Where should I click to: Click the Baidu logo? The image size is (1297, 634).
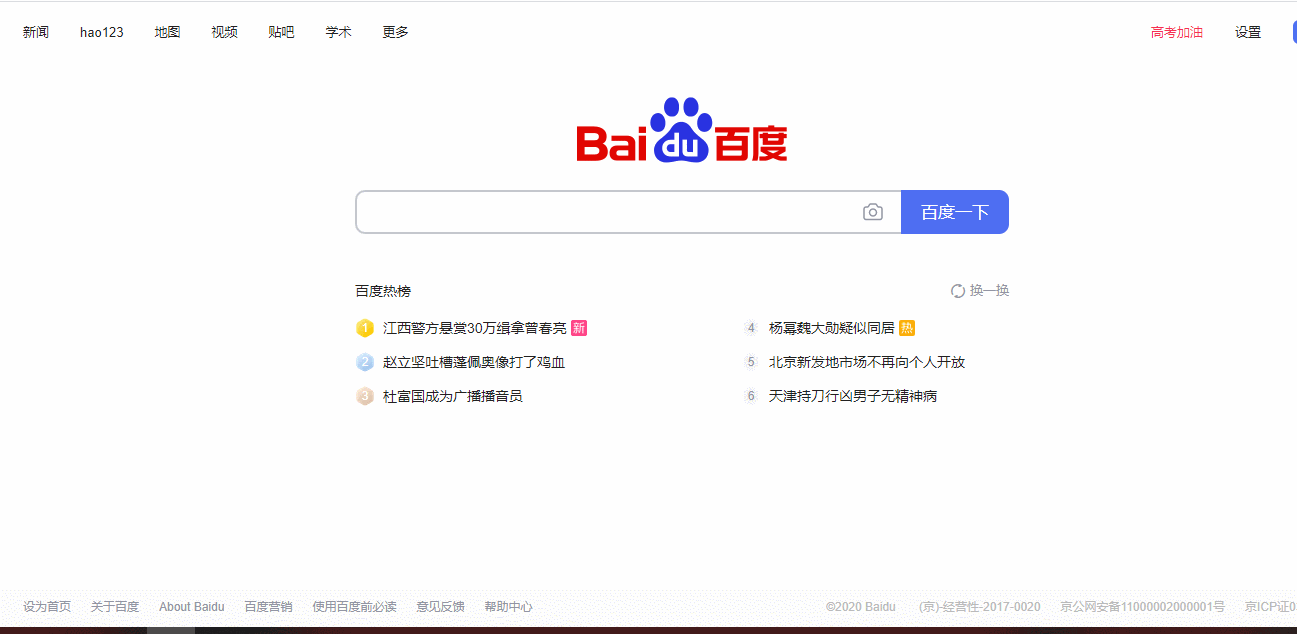click(682, 129)
